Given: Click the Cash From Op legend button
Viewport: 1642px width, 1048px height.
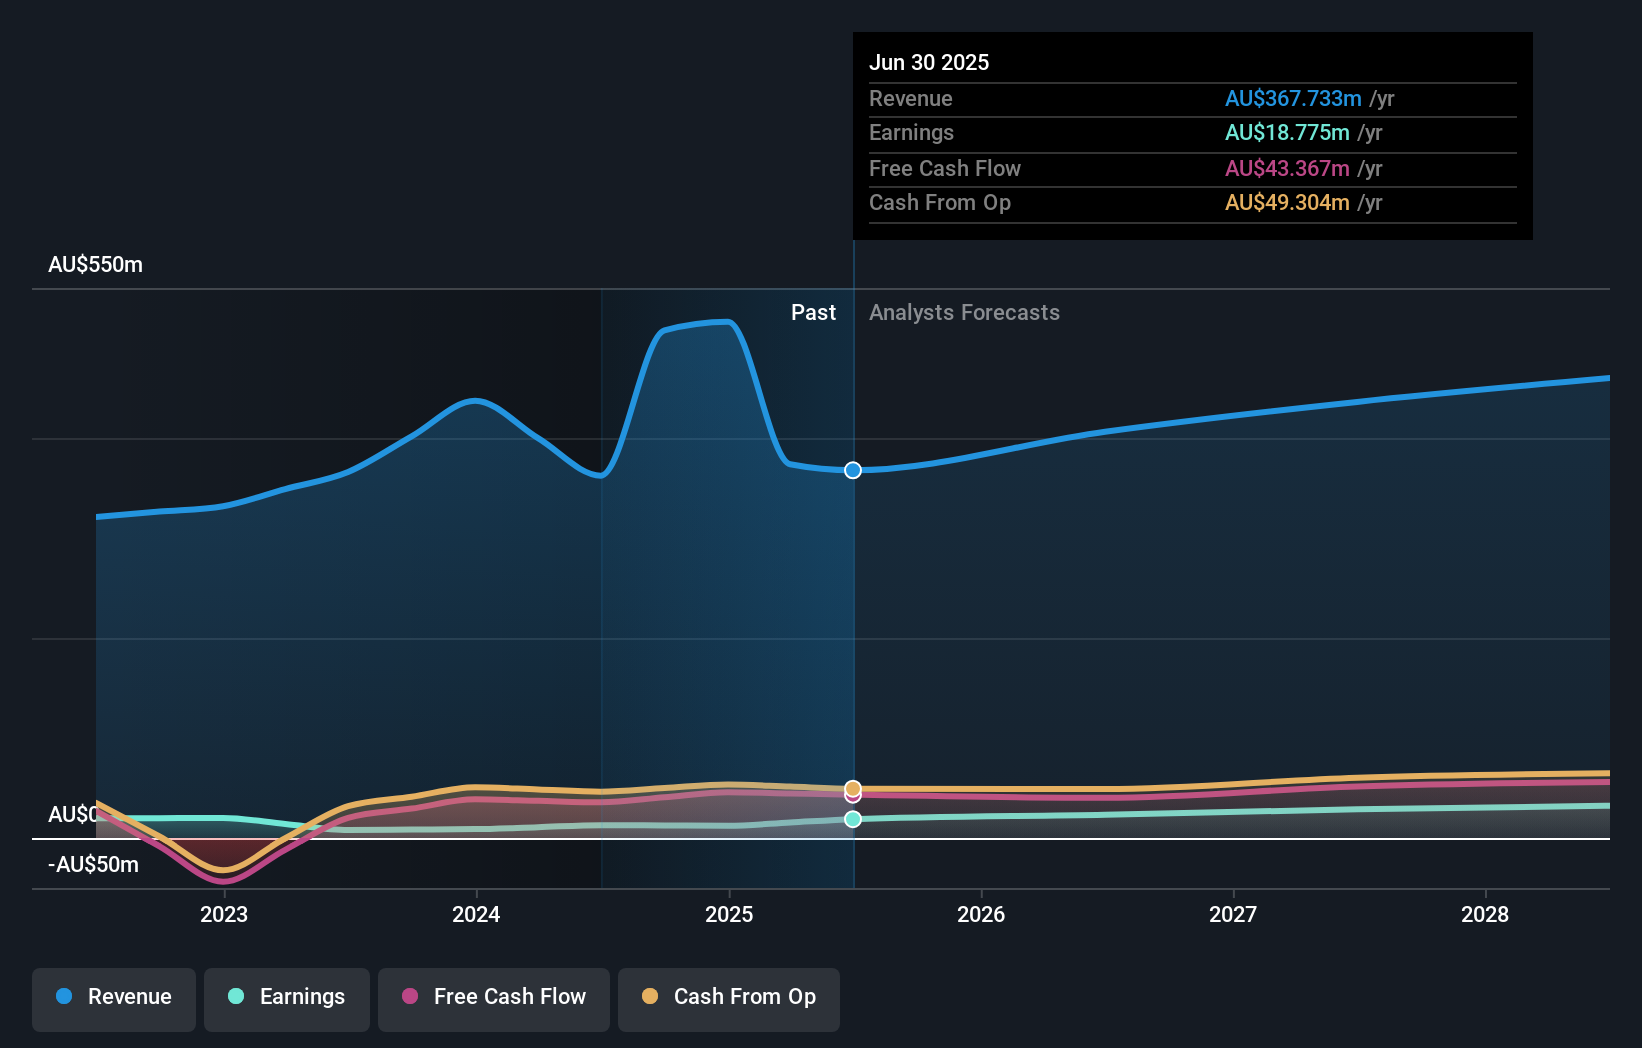Looking at the screenshot, I should (728, 997).
